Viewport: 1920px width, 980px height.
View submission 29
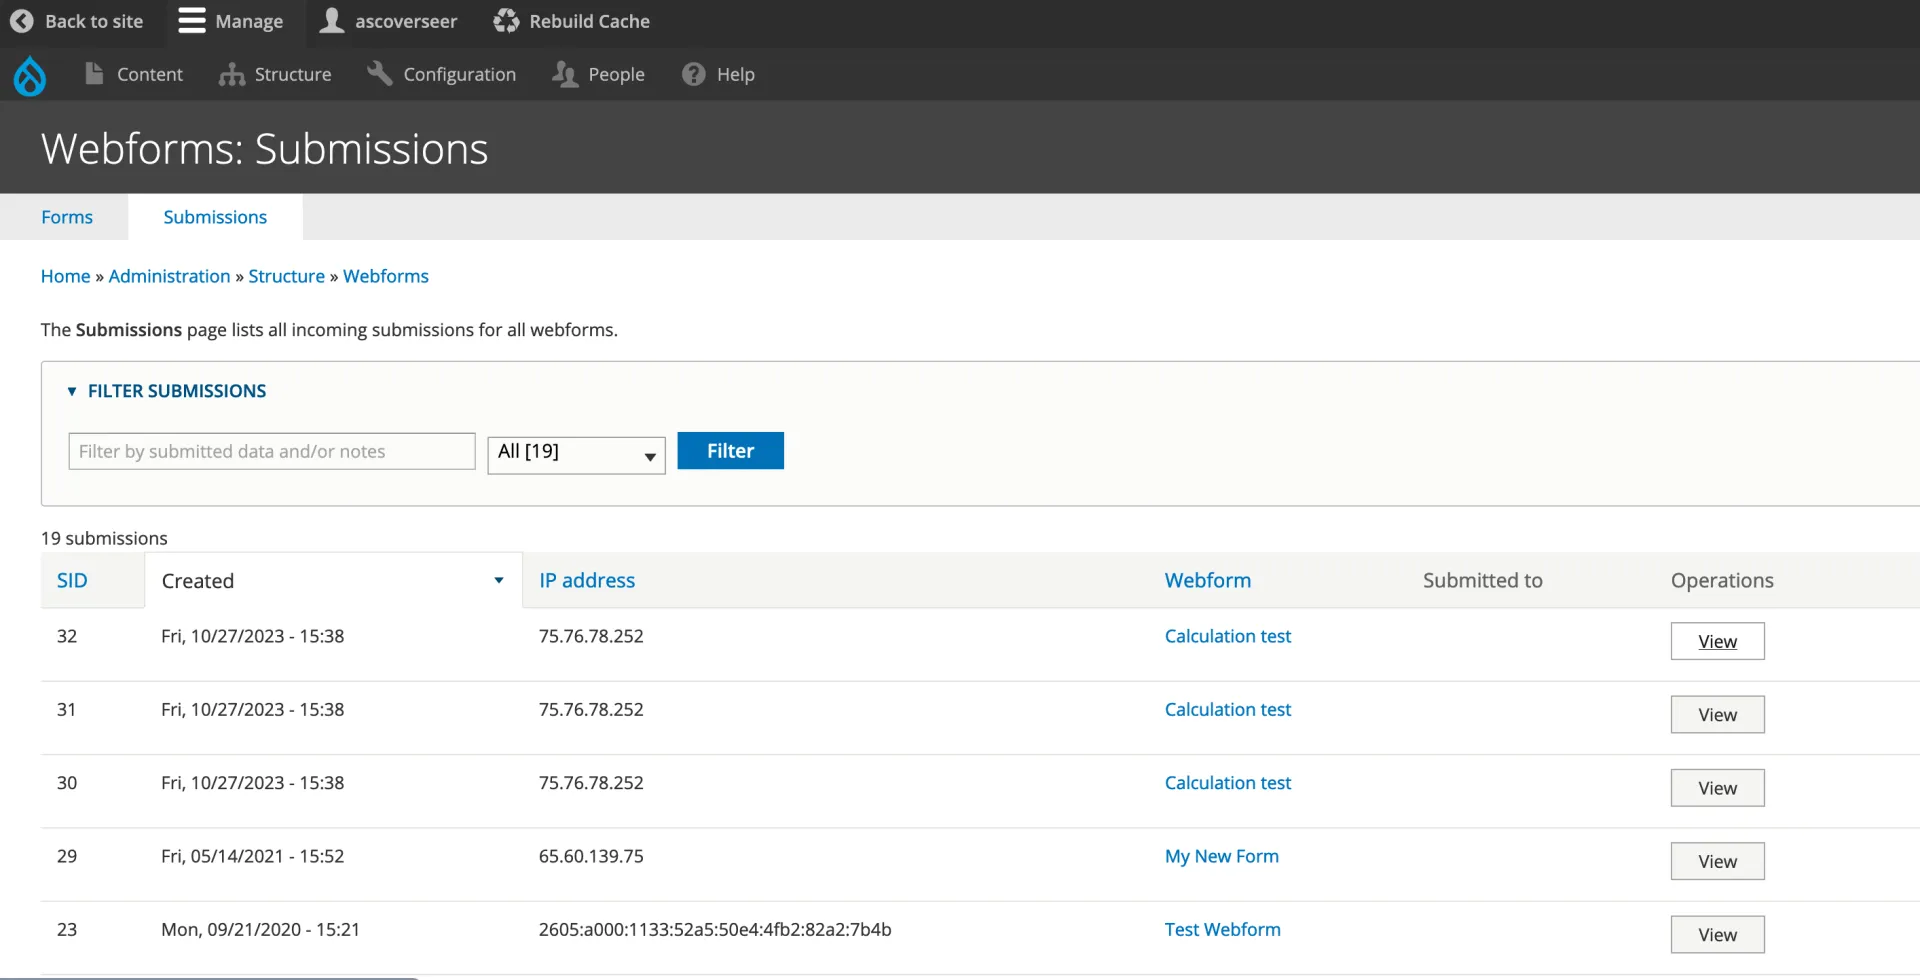click(1717, 861)
